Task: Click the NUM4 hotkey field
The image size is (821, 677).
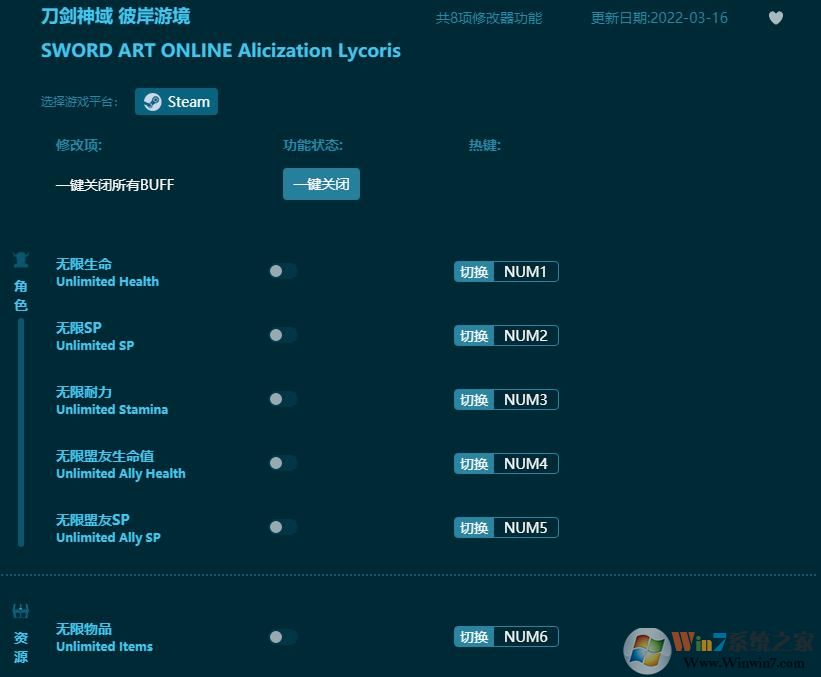Action: tap(526, 463)
